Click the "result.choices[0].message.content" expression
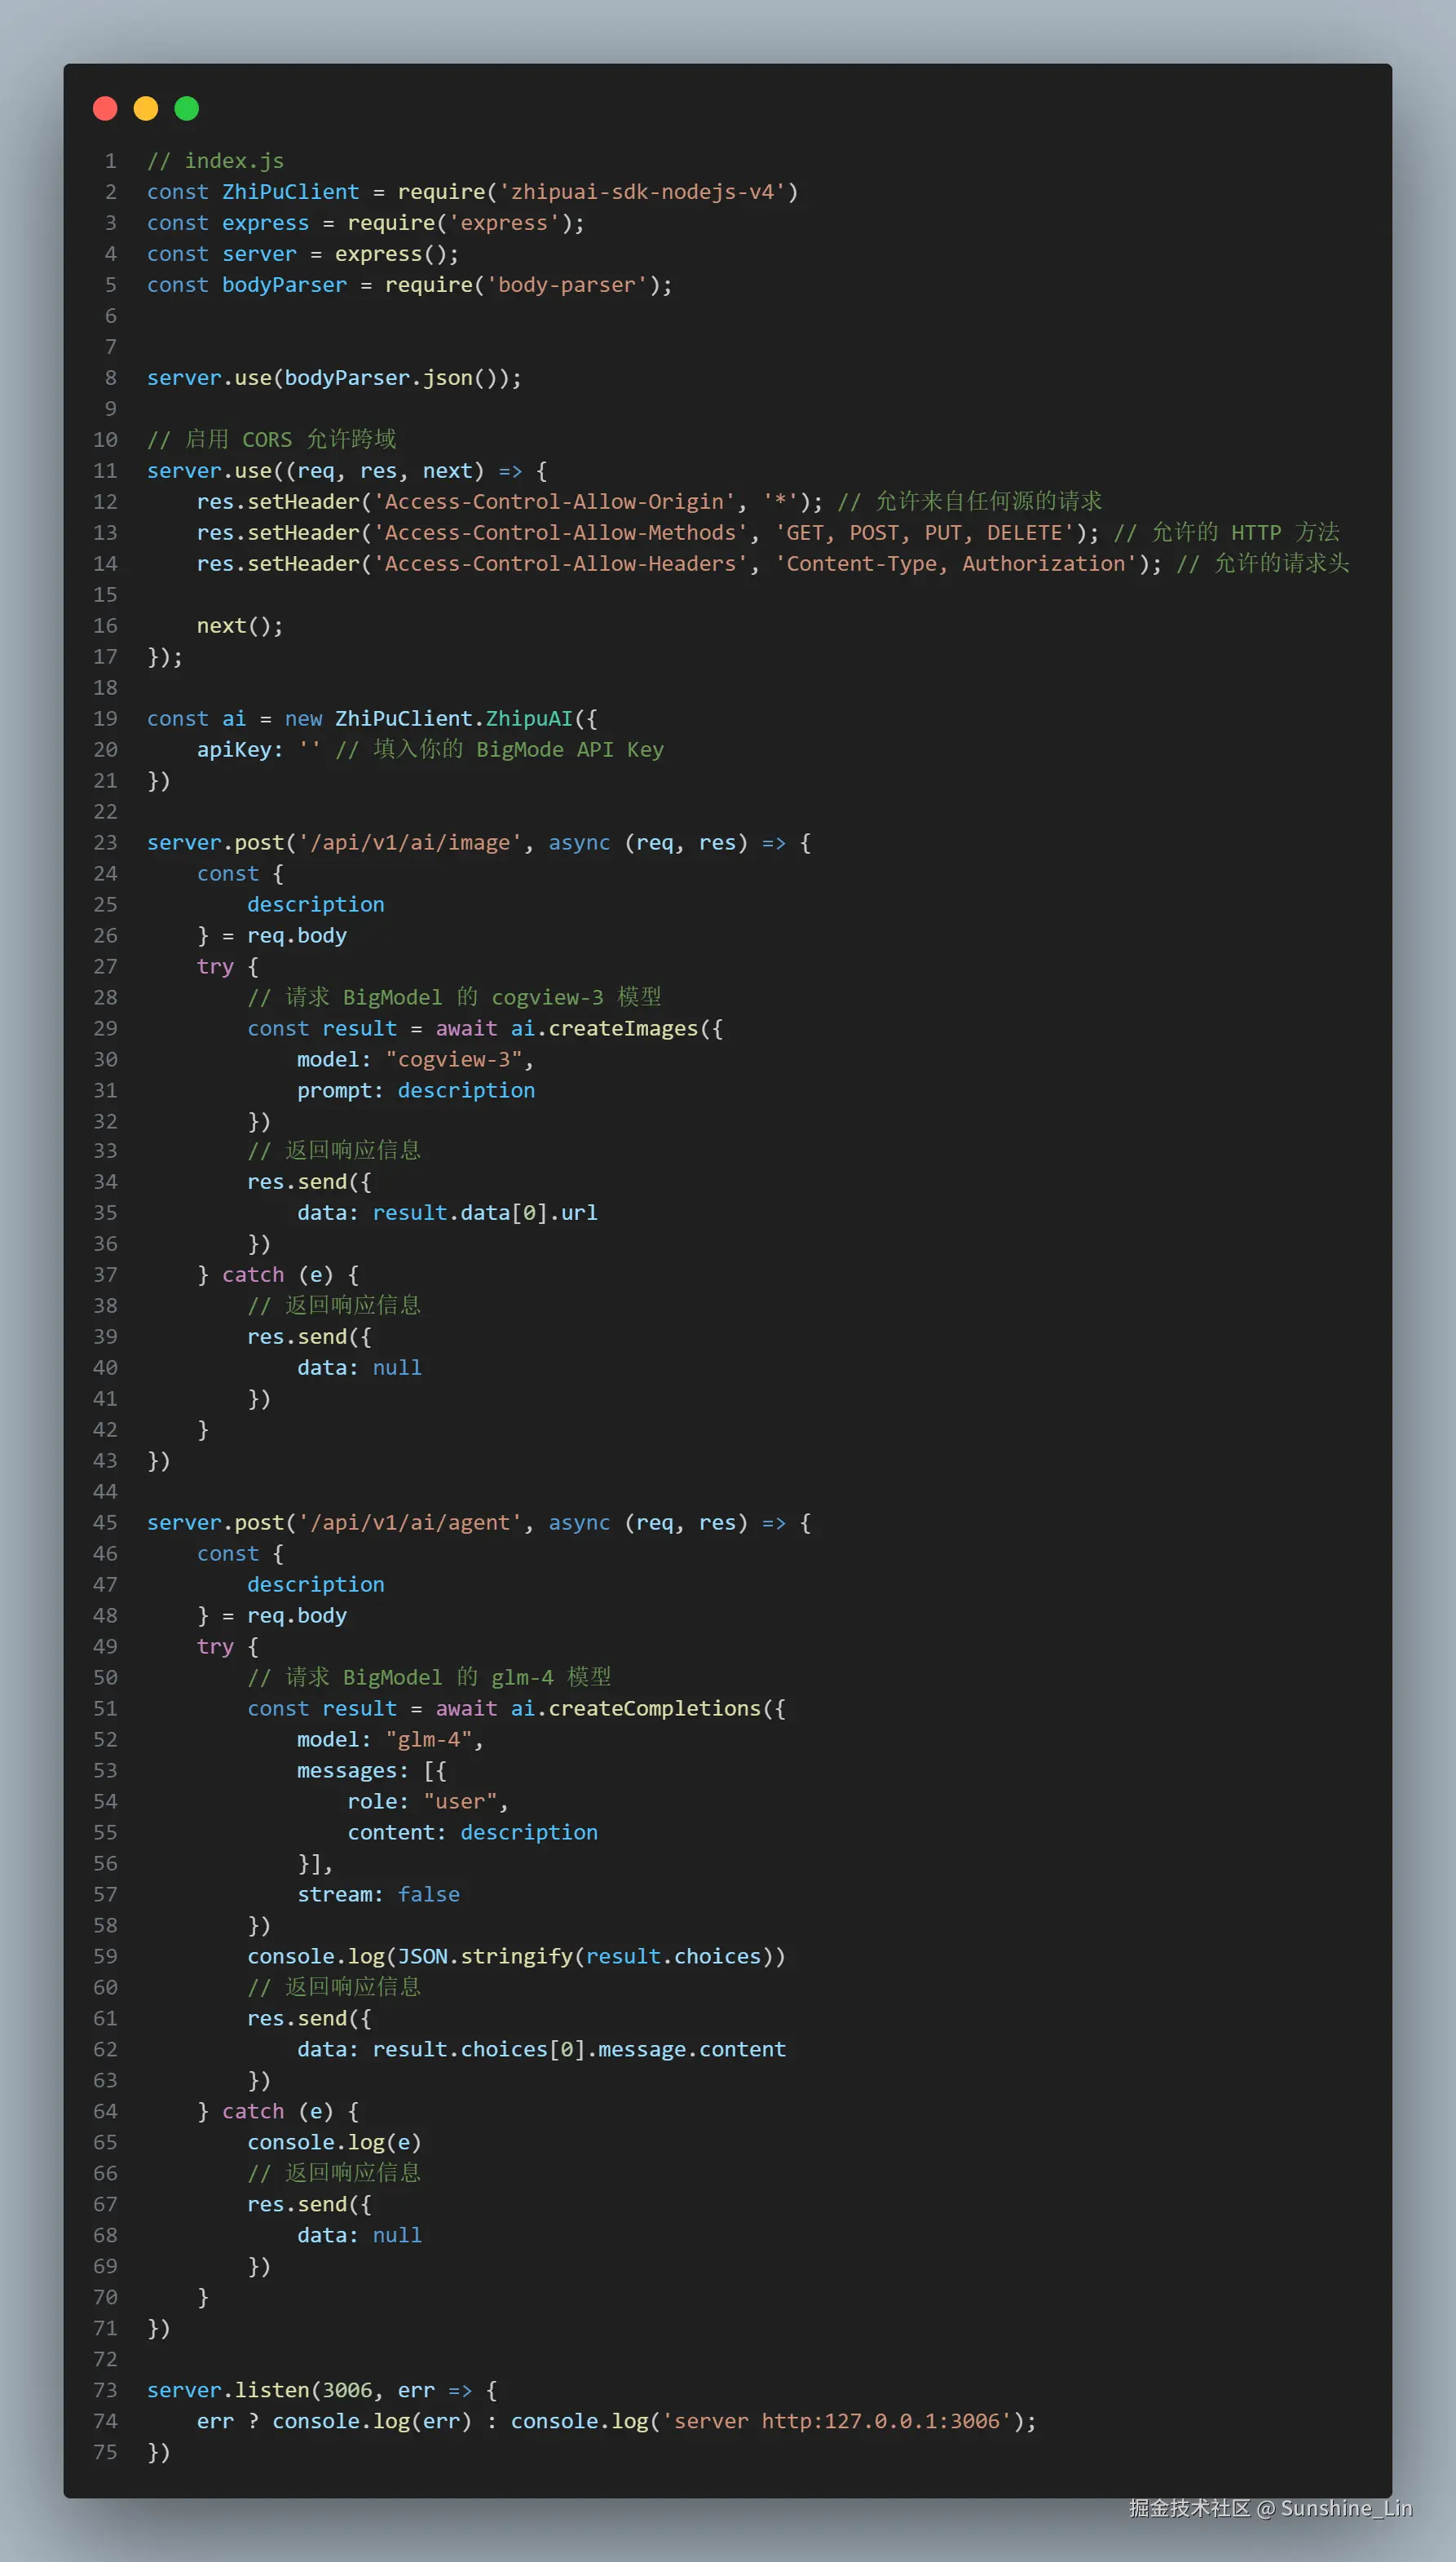The width and height of the screenshot is (1456, 2562). point(579,2049)
